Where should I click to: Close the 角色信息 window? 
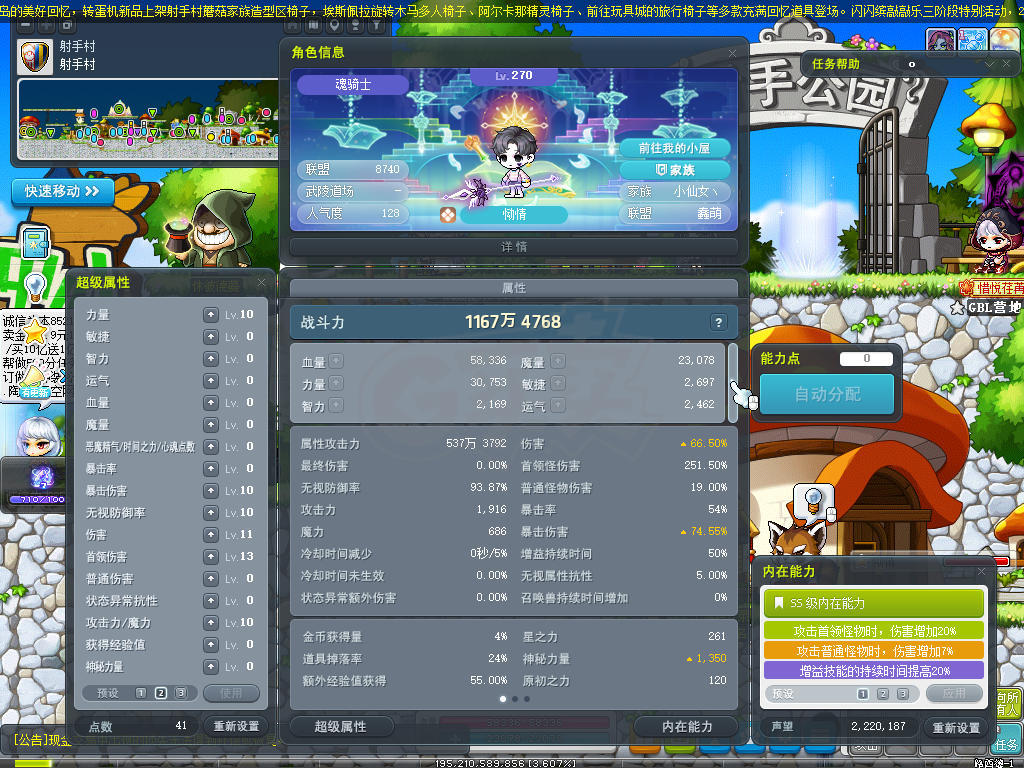click(x=732, y=53)
